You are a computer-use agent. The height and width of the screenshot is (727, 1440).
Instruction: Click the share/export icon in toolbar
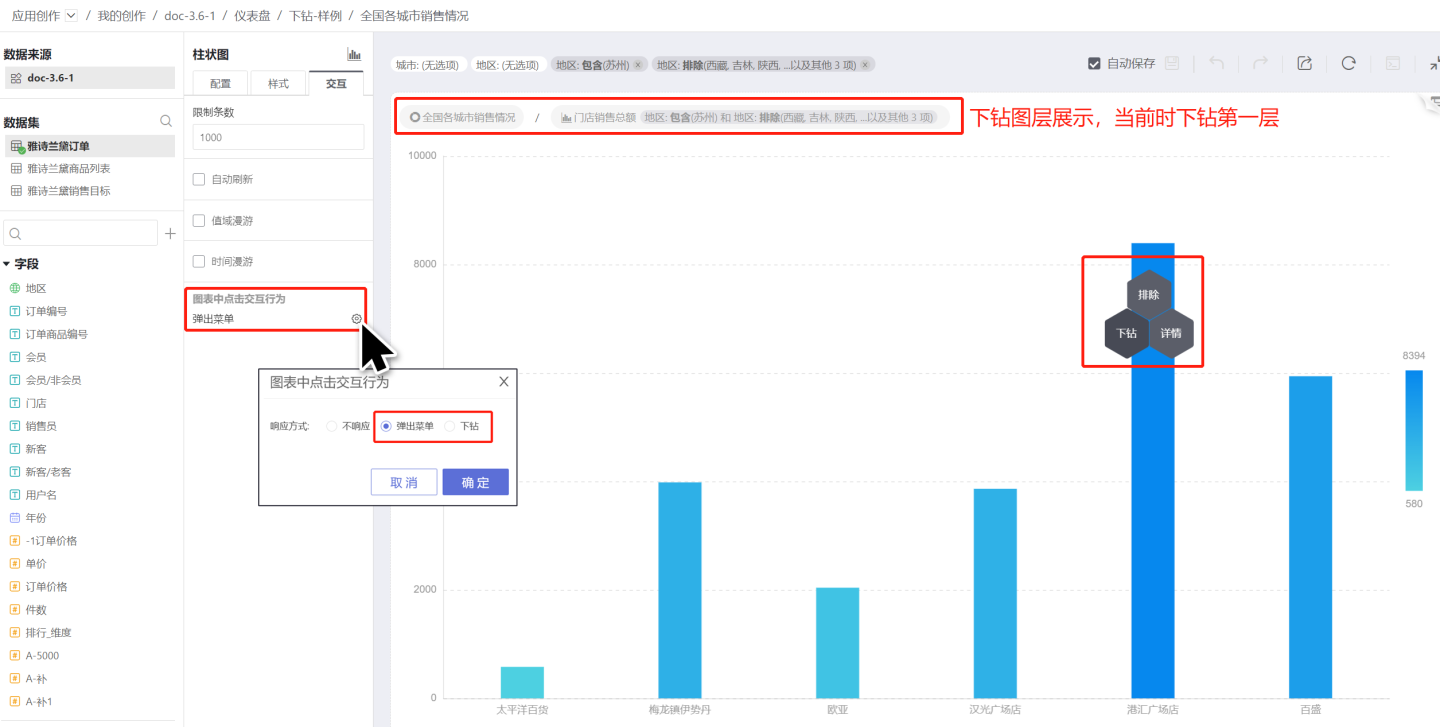pyautogui.click(x=1304, y=63)
